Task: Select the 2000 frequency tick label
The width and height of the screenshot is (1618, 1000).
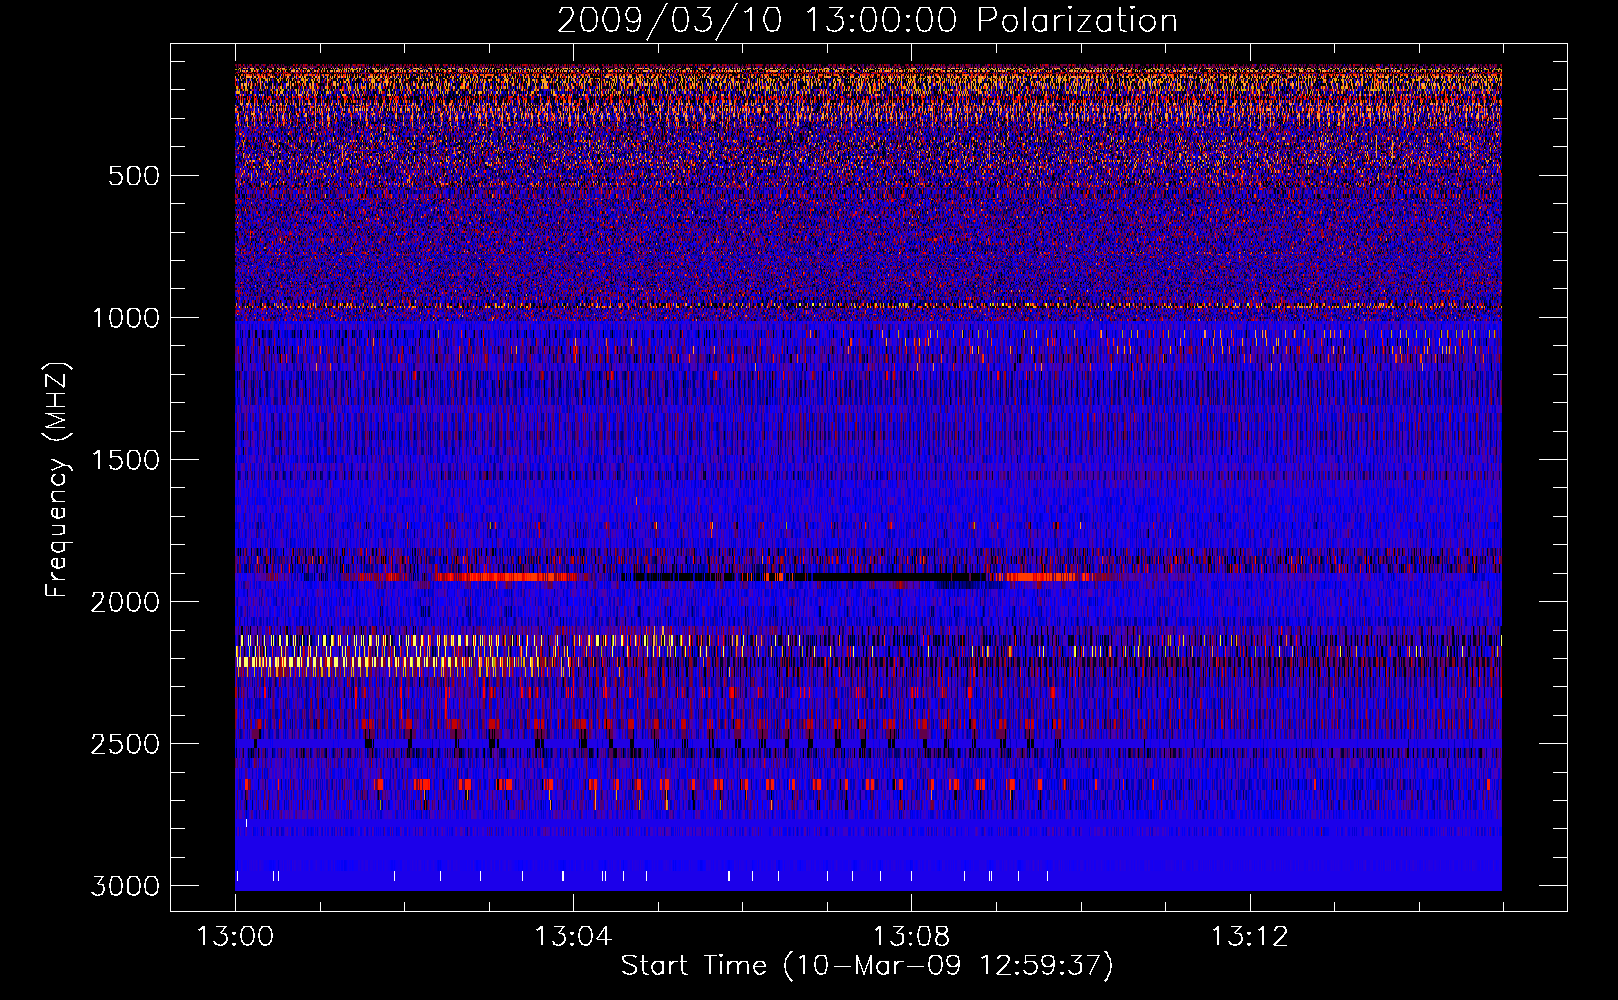Action: pyautogui.click(x=125, y=602)
